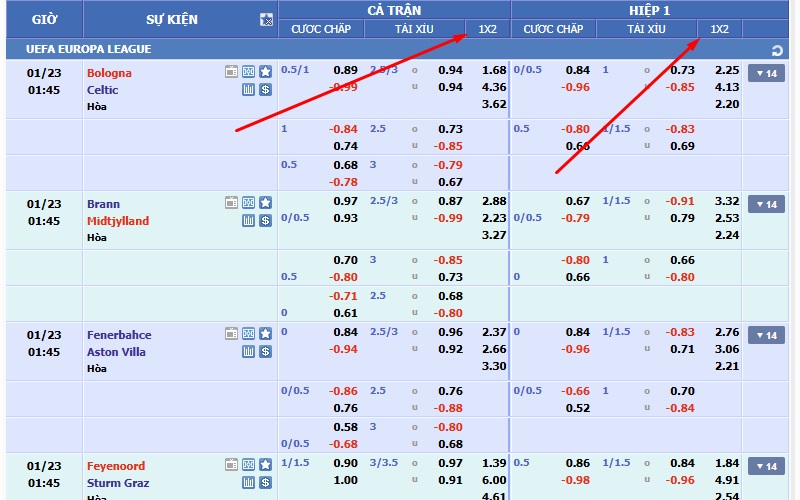Click the dollar icon for Brann match
This screenshot has width=800, height=500.
pyautogui.click(x=265, y=220)
